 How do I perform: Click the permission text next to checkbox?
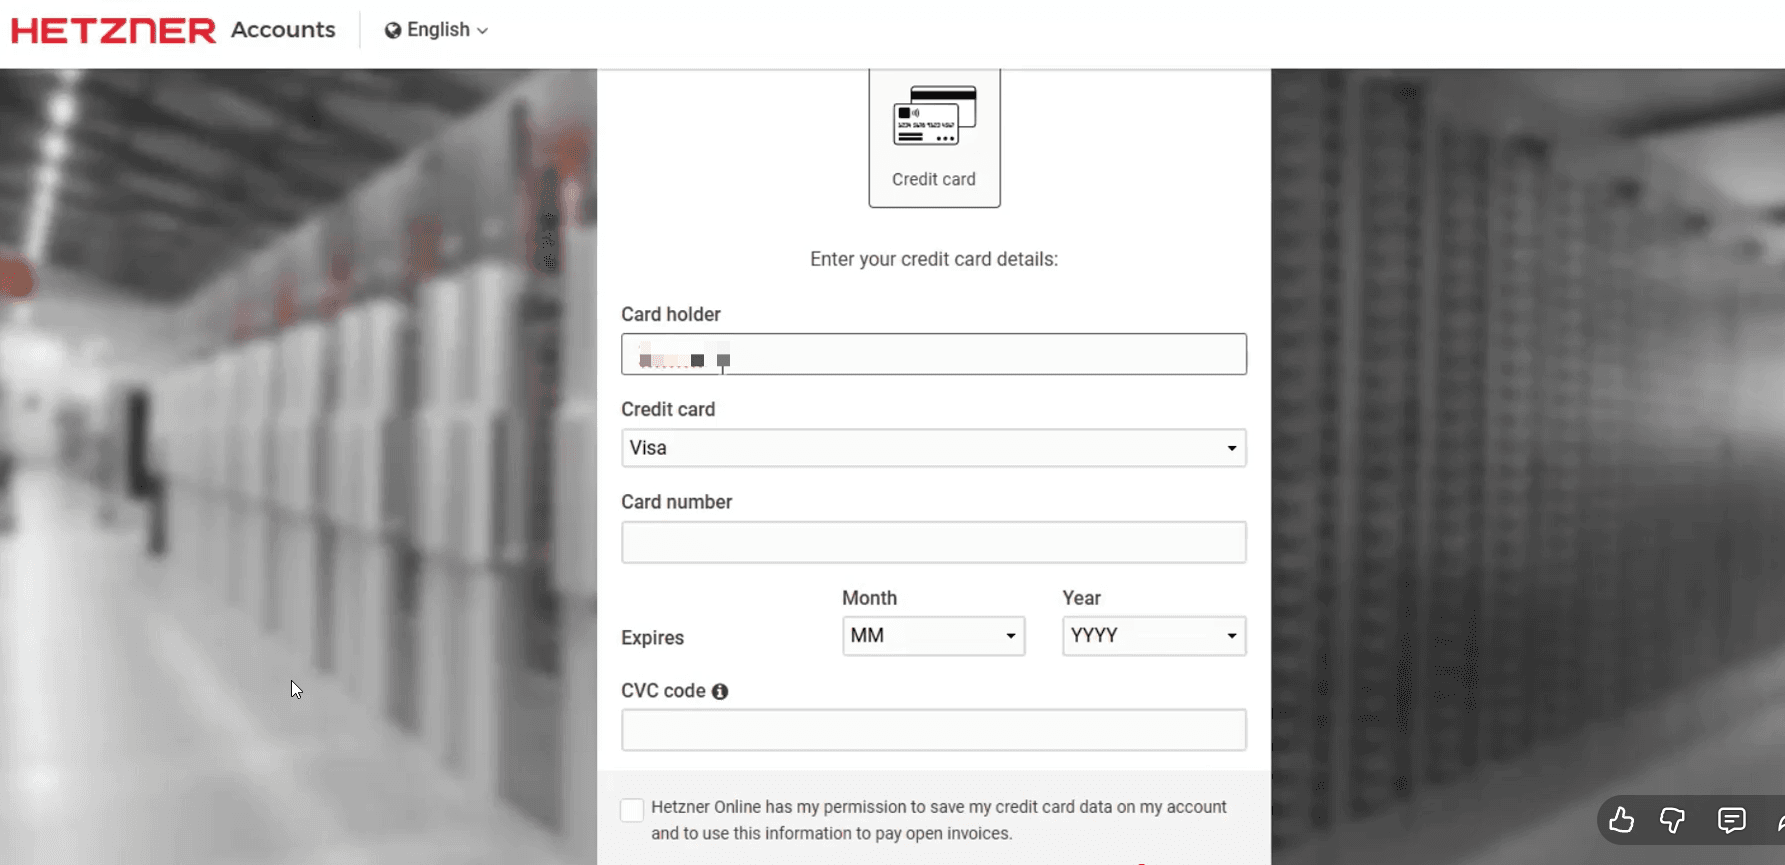coord(939,820)
